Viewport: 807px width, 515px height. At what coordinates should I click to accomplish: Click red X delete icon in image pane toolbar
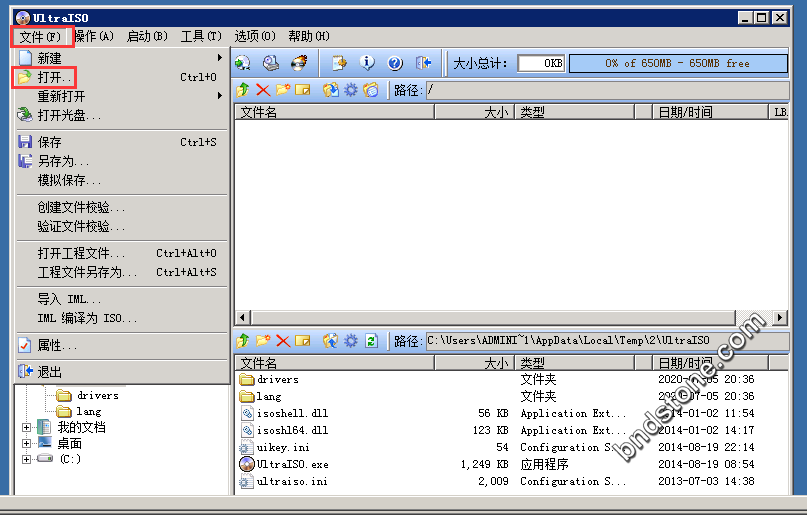coord(263,90)
